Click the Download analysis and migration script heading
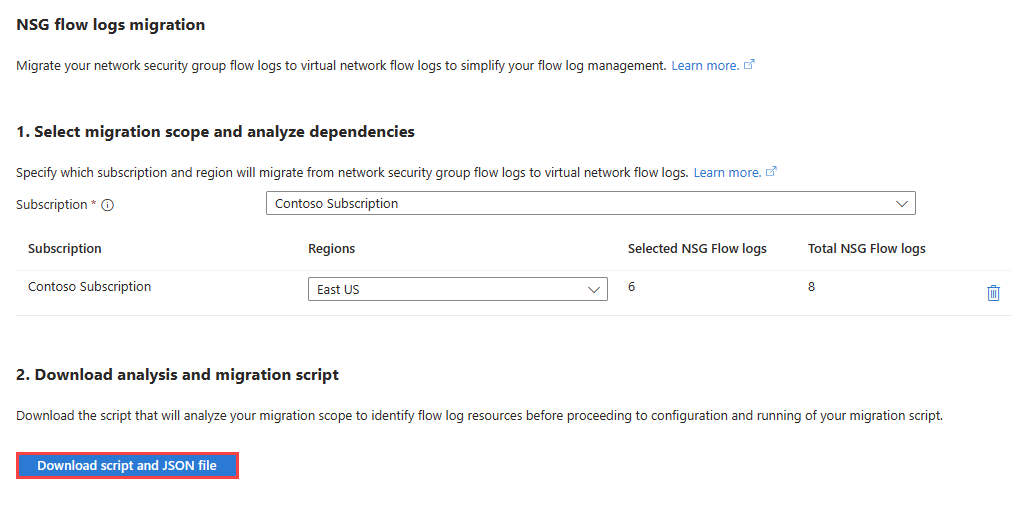The height and width of the screenshot is (515, 1011). pos(177,374)
